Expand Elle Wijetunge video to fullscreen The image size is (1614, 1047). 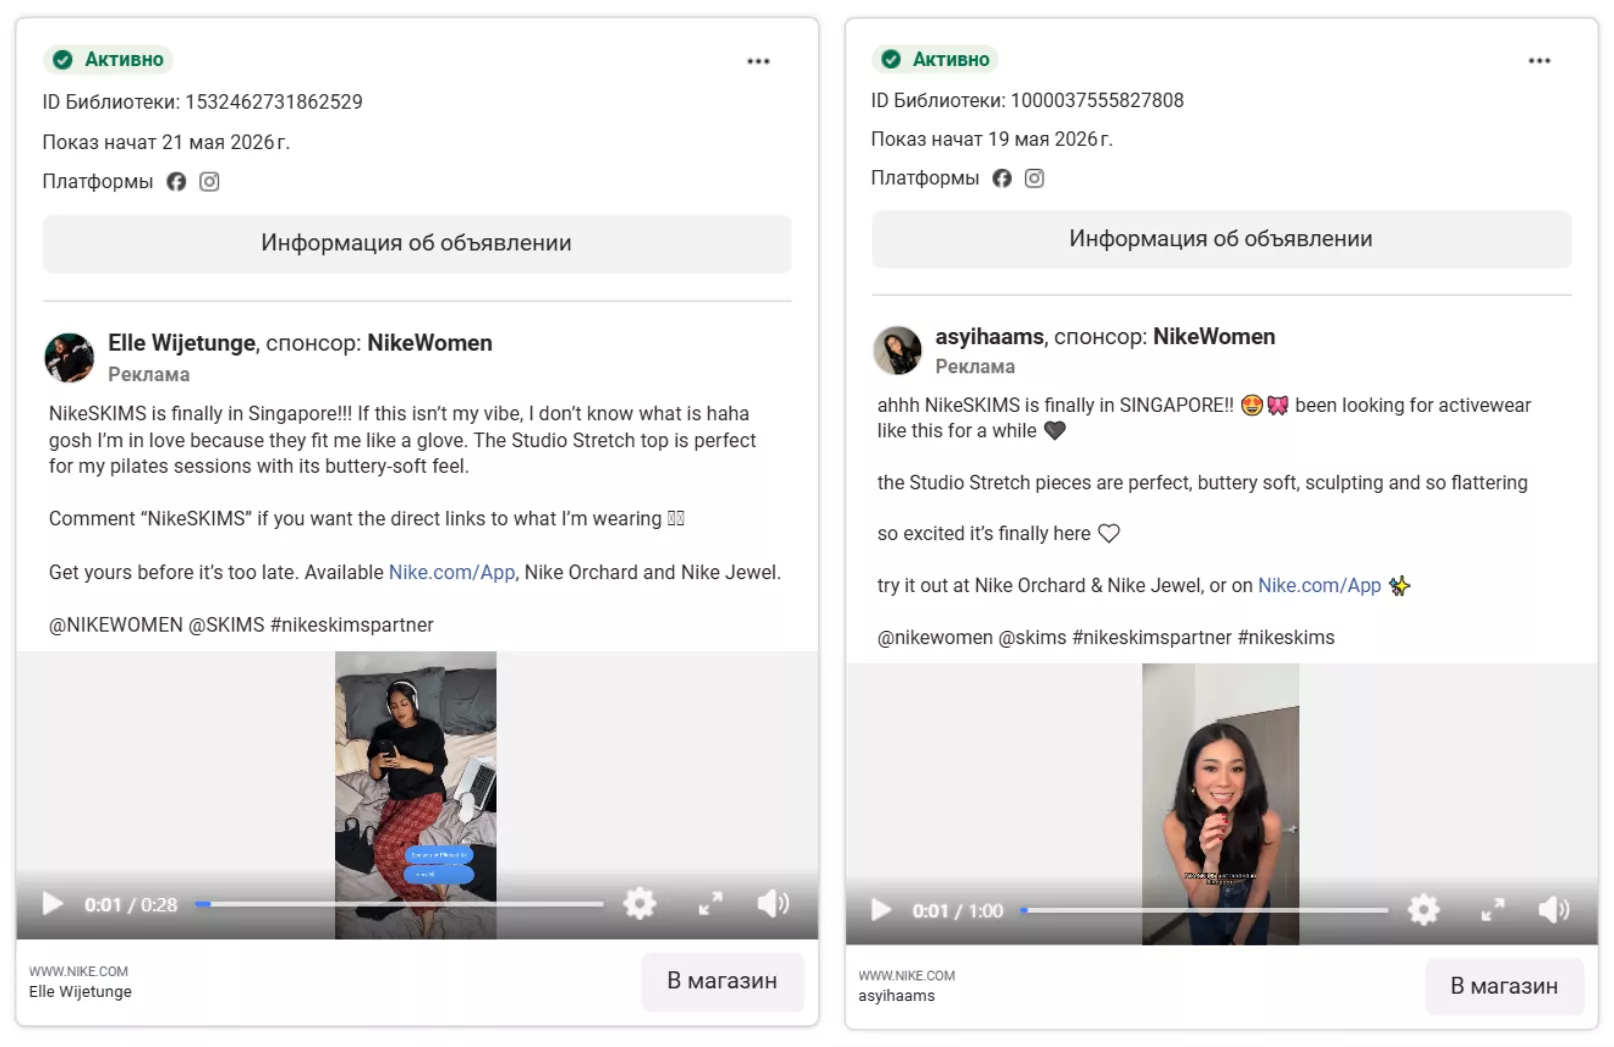(710, 904)
